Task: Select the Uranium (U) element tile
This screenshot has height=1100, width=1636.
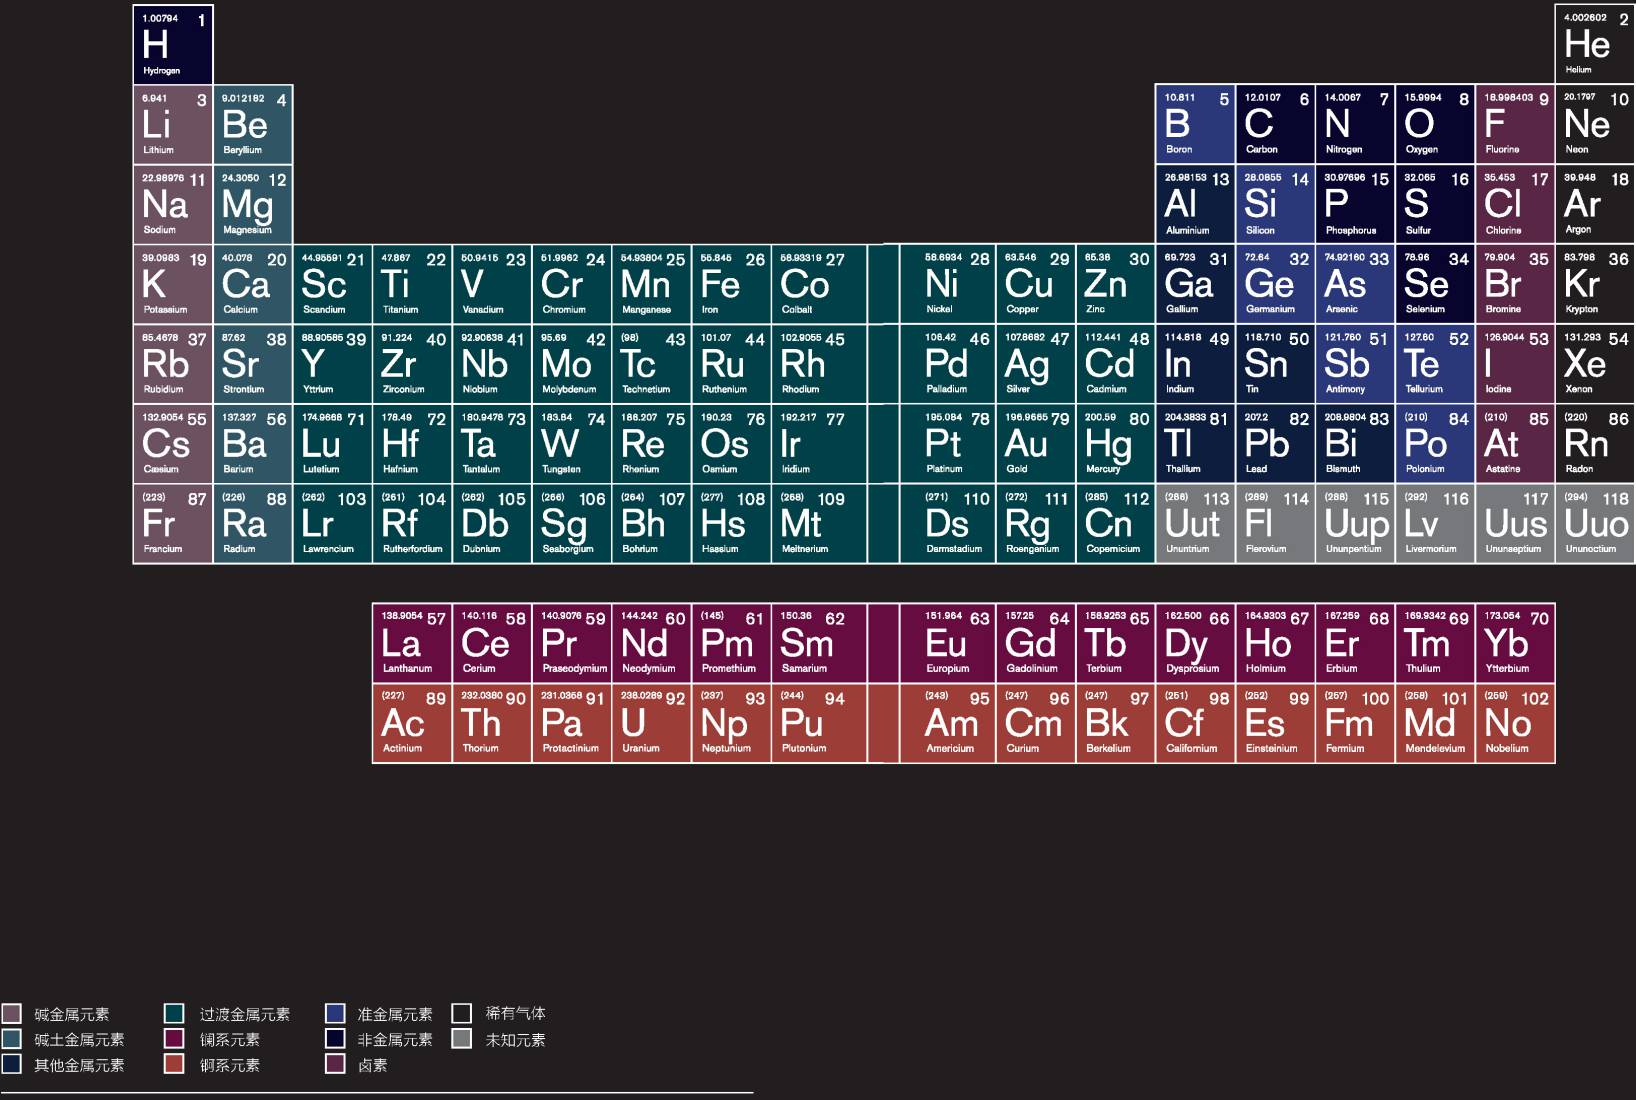Action: 652,723
